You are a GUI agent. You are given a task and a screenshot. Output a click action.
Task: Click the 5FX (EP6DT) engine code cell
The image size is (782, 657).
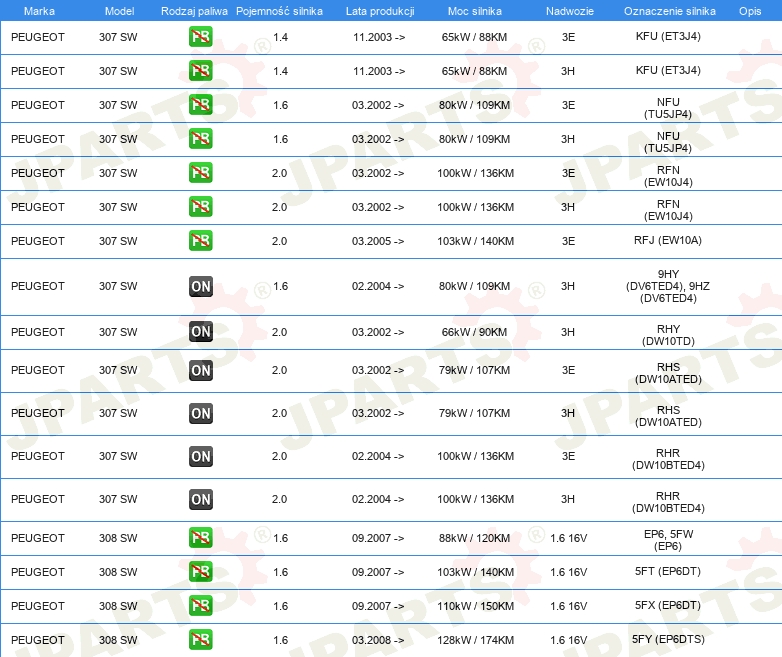[x=668, y=605]
